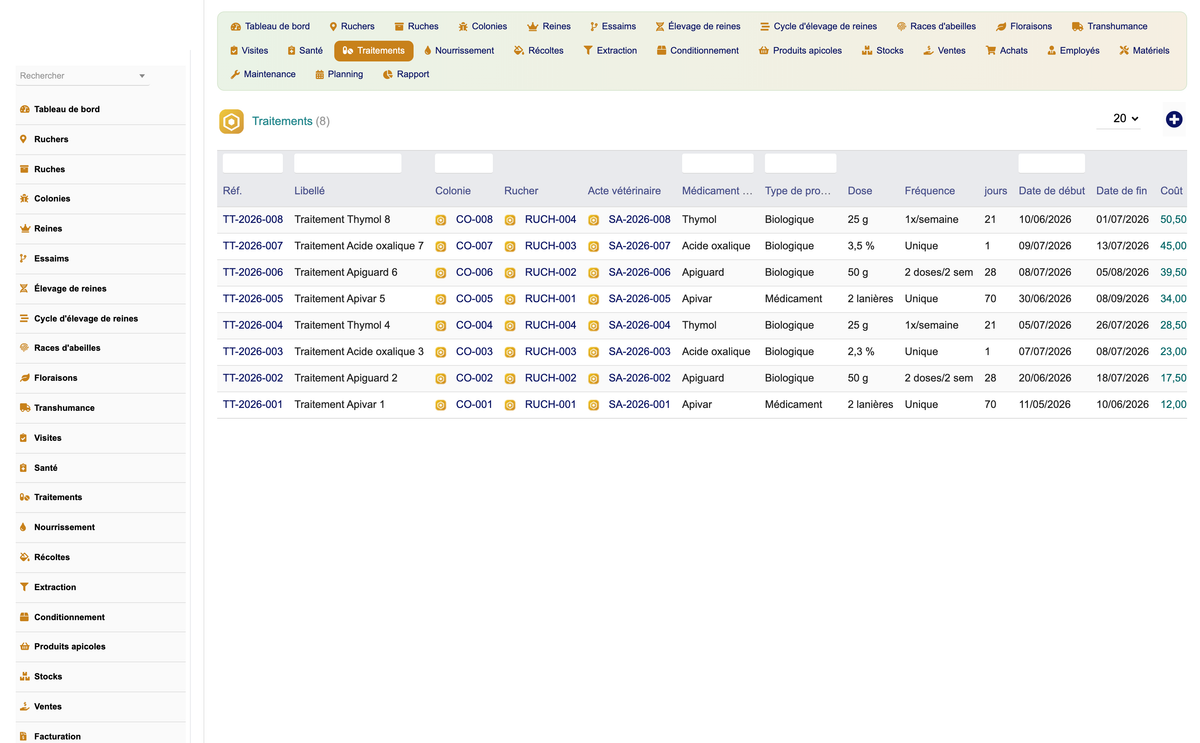Click cost value '50,50'

(x=1173, y=219)
